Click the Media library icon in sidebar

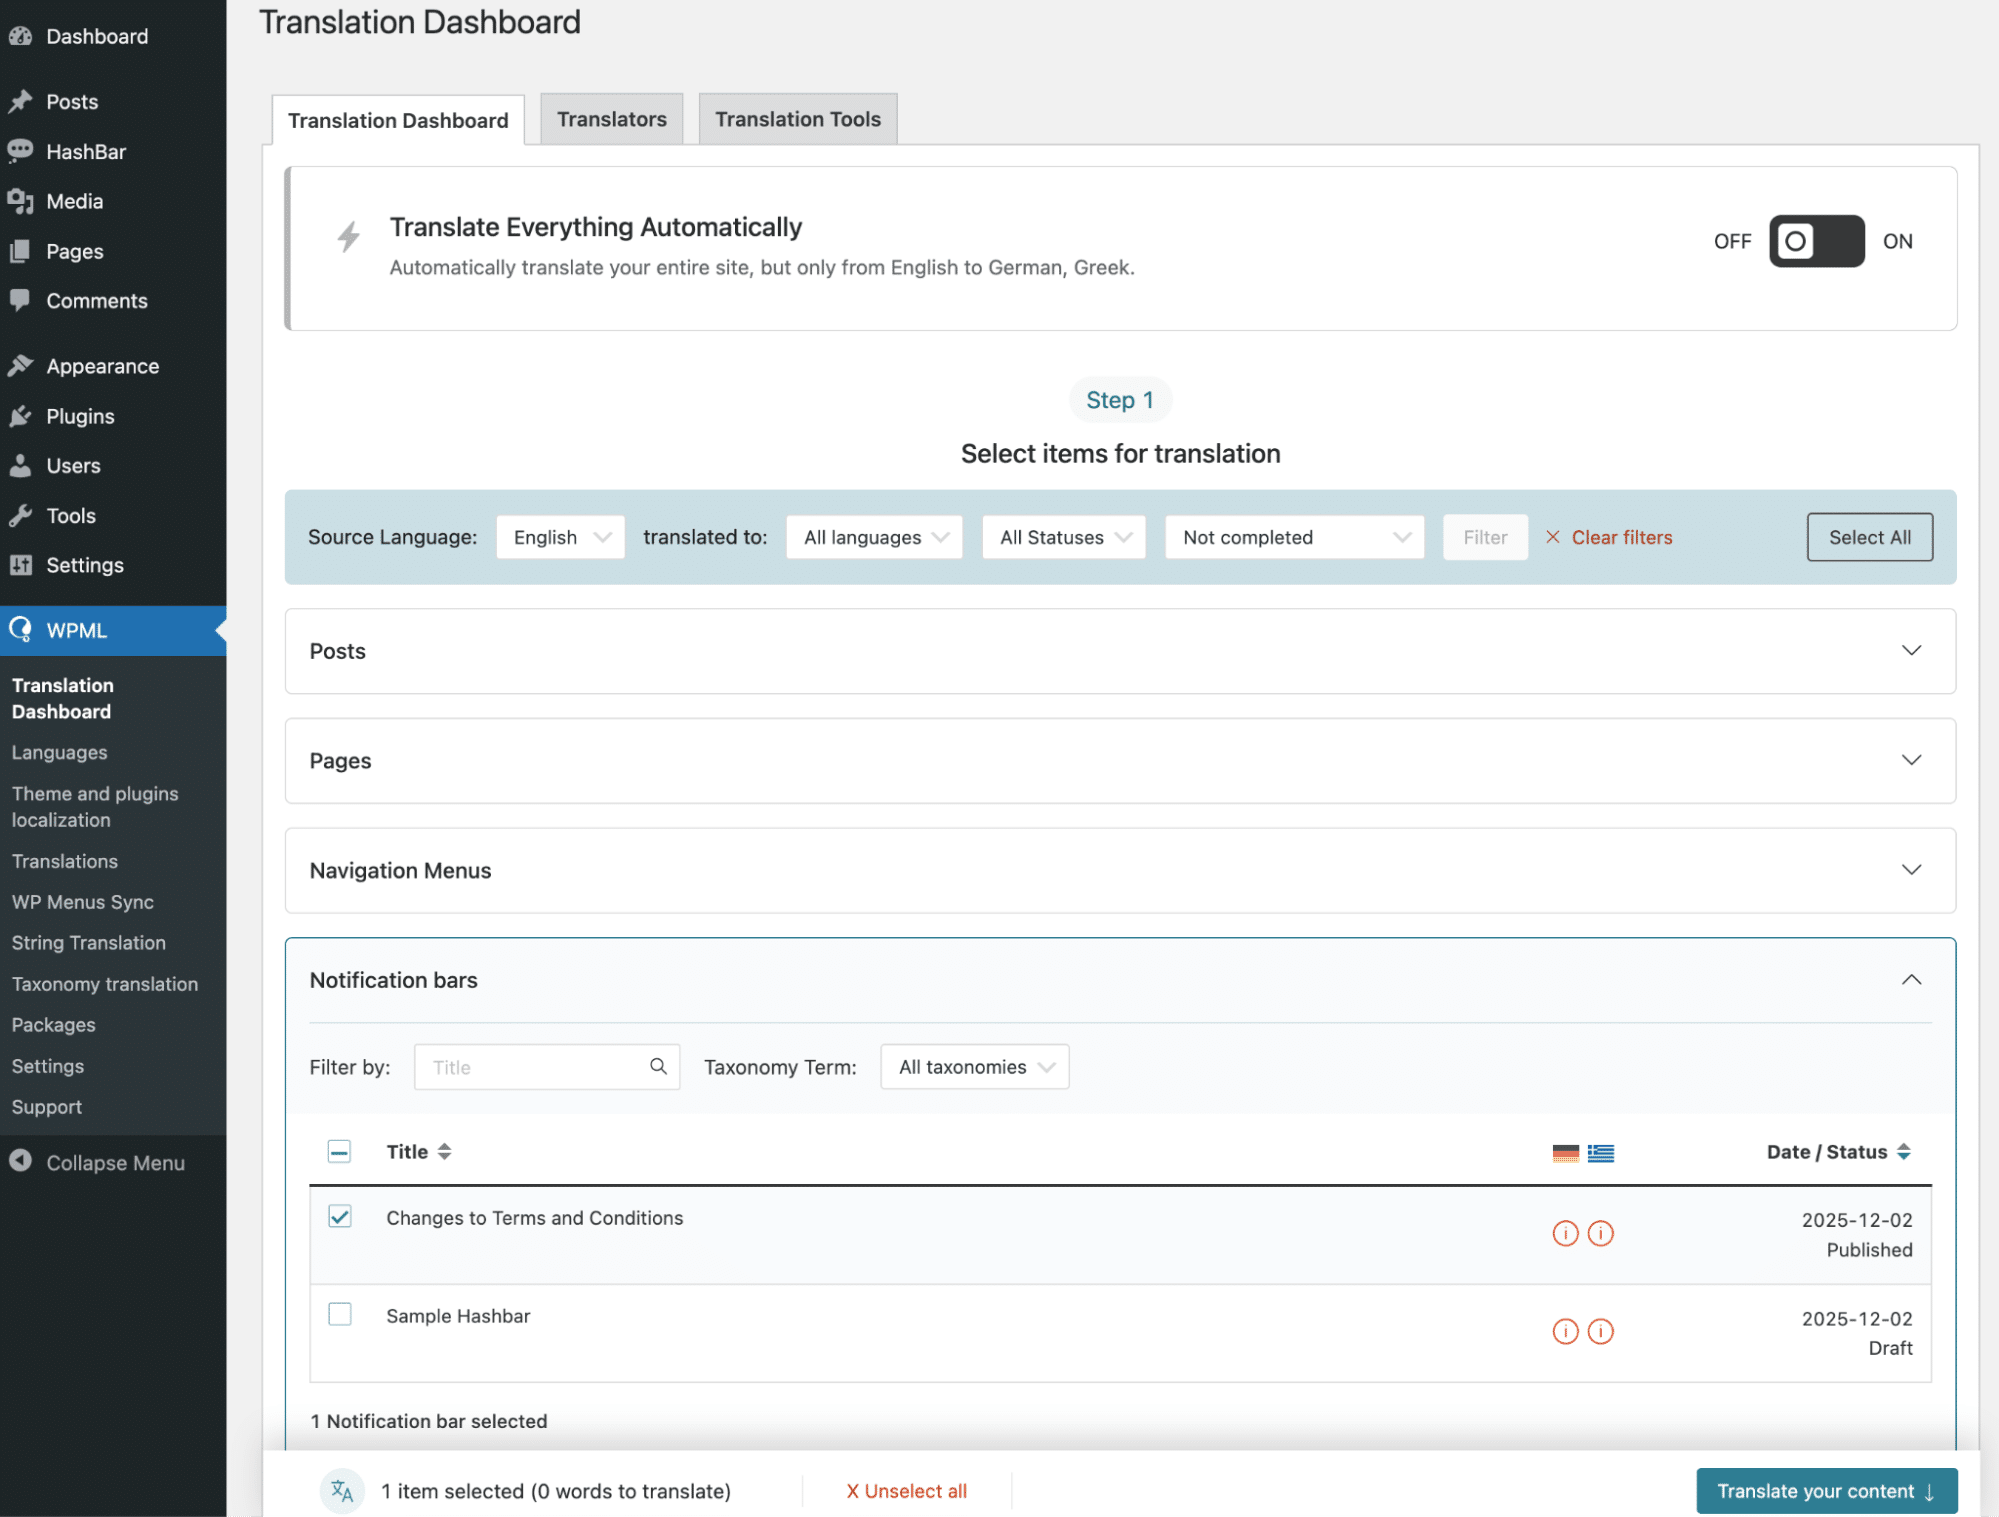[21, 200]
